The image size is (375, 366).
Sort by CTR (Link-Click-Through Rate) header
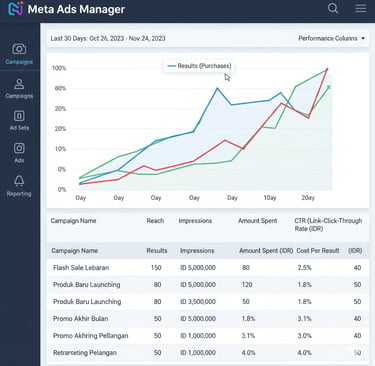tap(328, 225)
